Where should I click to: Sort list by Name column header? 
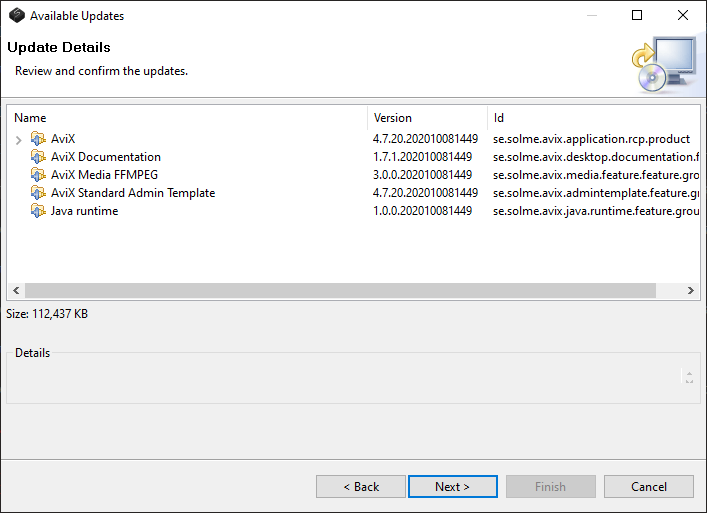pyautogui.click(x=187, y=118)
